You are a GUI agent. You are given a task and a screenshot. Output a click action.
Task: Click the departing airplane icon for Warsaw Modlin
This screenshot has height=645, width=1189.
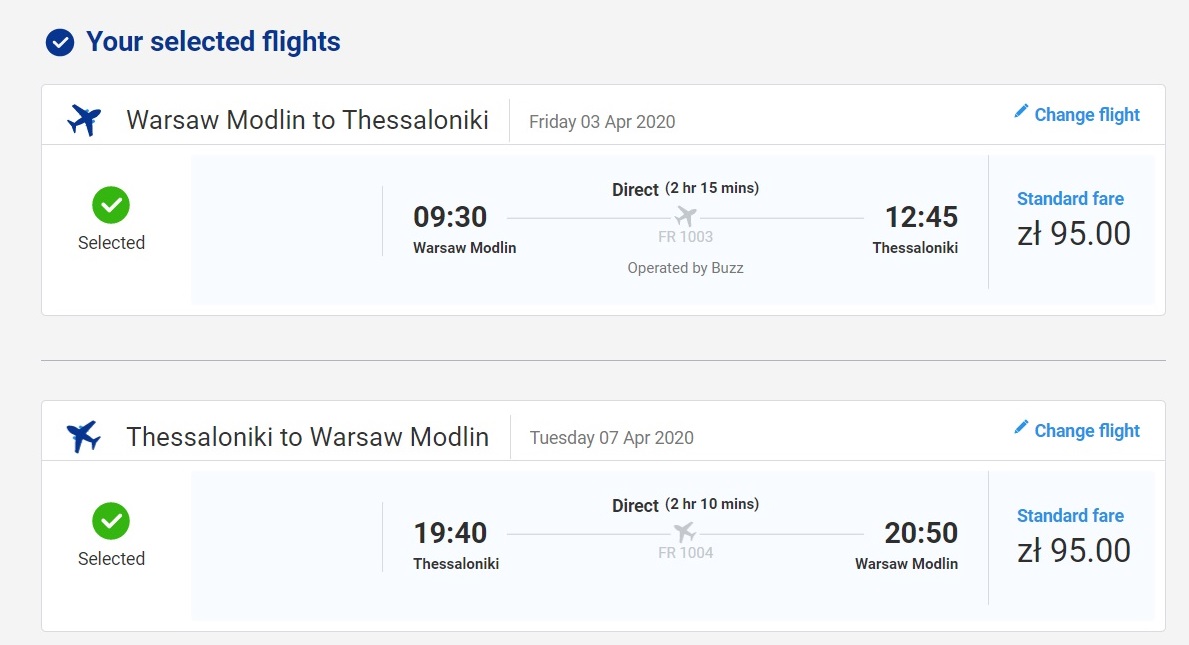coord(83,120)
